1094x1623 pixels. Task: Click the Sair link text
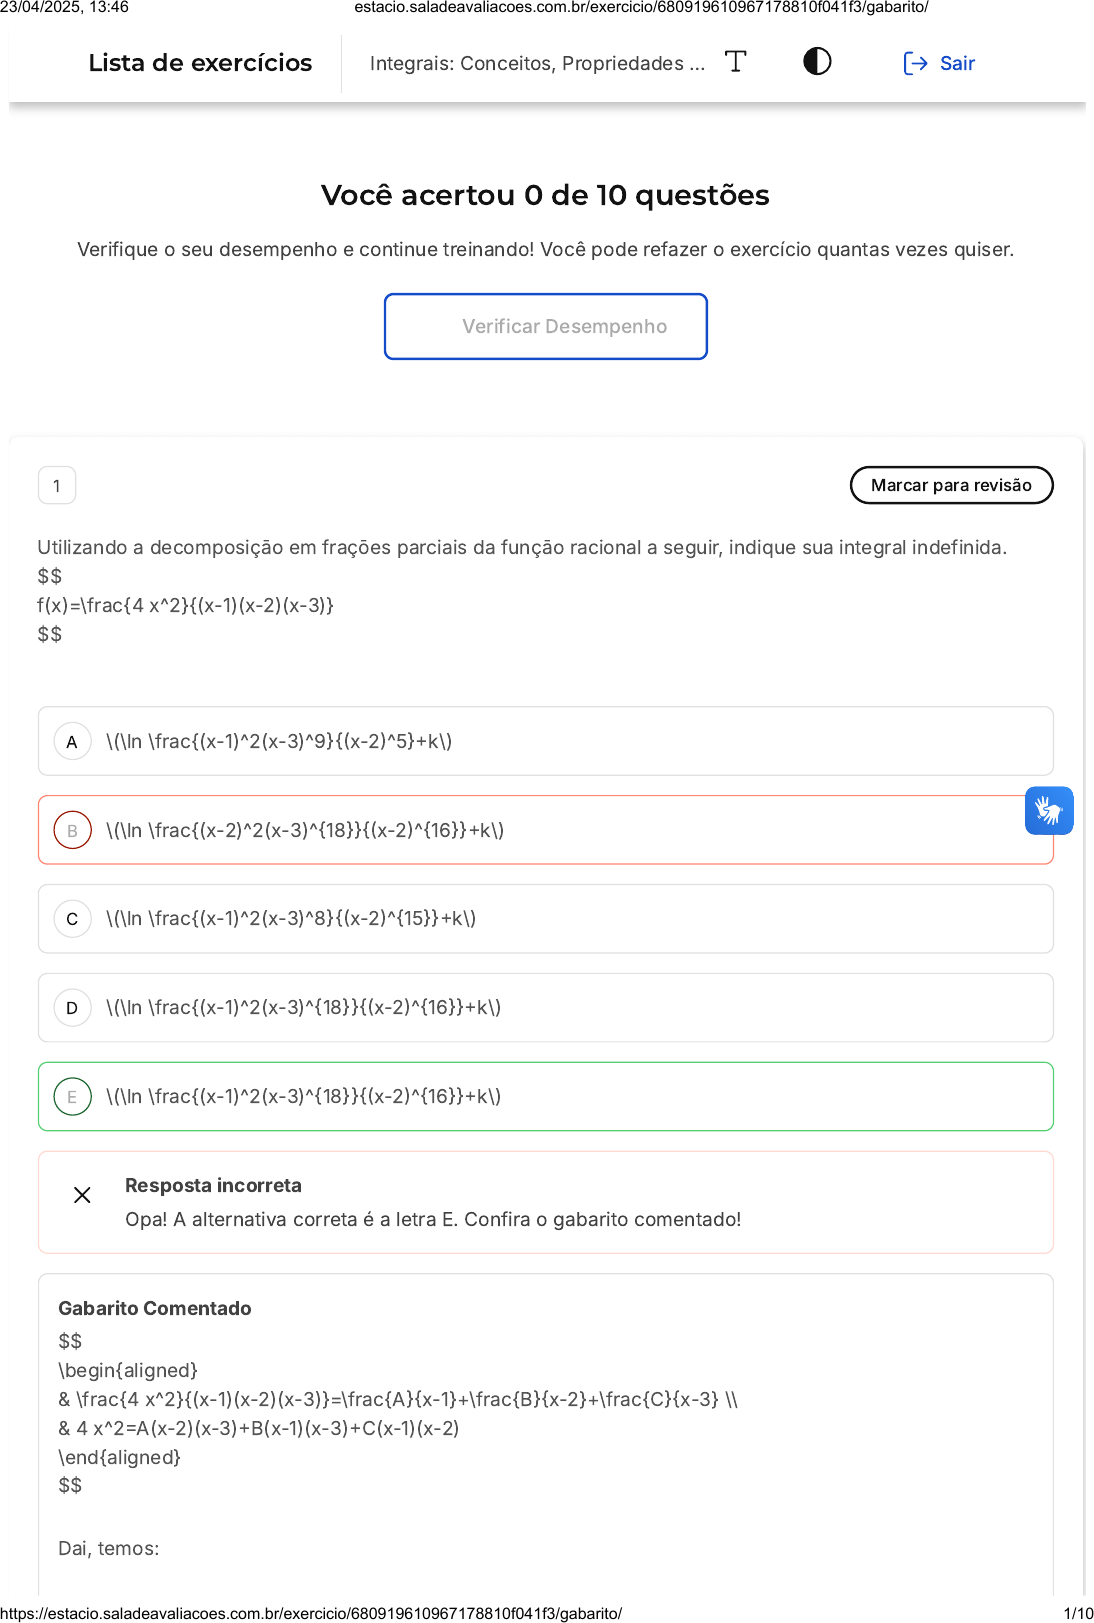point(957,64)
